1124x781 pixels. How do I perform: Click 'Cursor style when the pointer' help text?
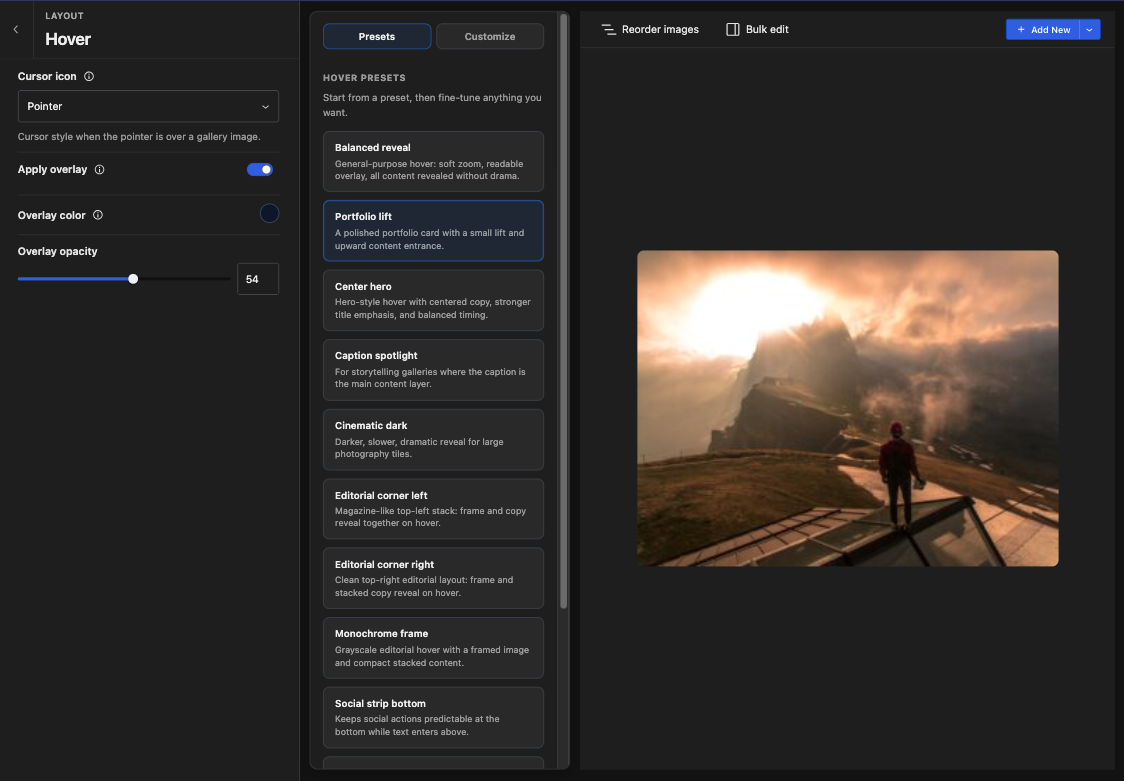[x=139, y=137]
